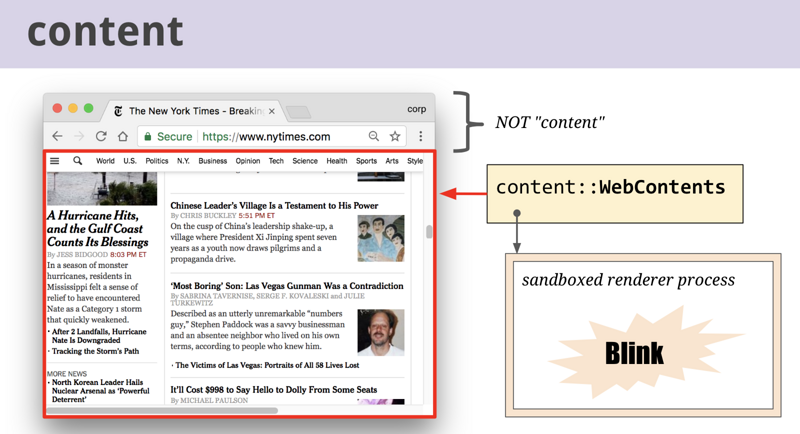Click the CHRIS BUCKLEY byline
This screenshot has height=434, width=800.
click(x=203, y=216)
